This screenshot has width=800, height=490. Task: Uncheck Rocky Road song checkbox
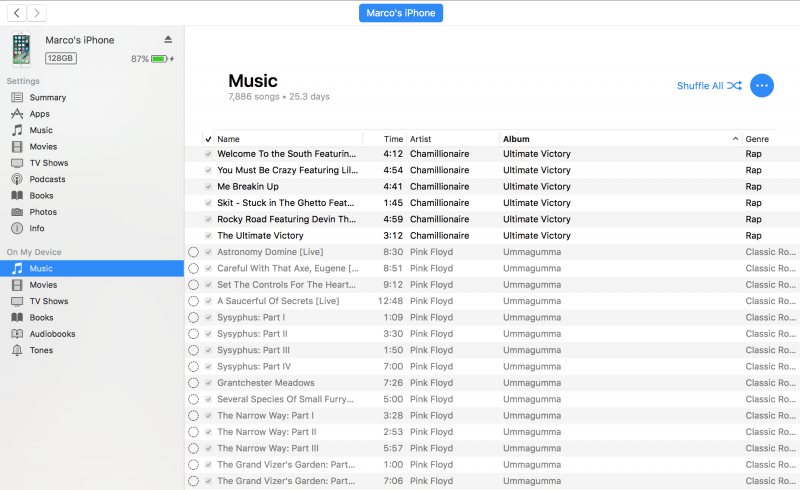pos(208,219)
